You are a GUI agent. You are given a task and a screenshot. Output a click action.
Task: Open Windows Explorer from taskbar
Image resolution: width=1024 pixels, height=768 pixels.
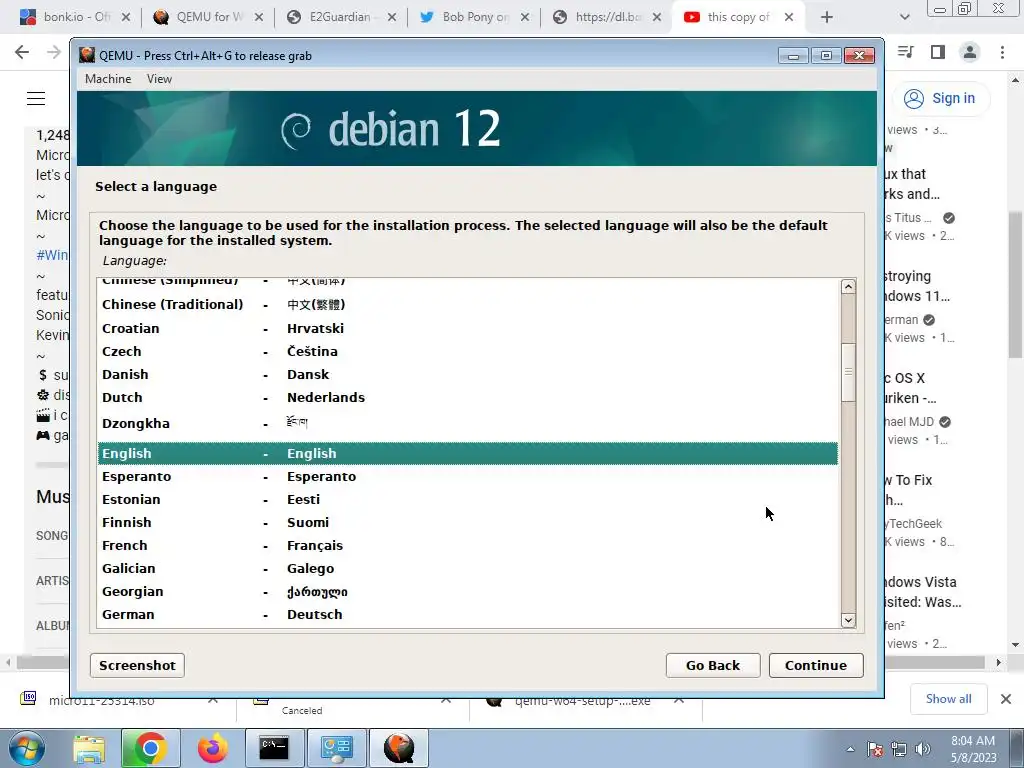[x=89, y=749]
